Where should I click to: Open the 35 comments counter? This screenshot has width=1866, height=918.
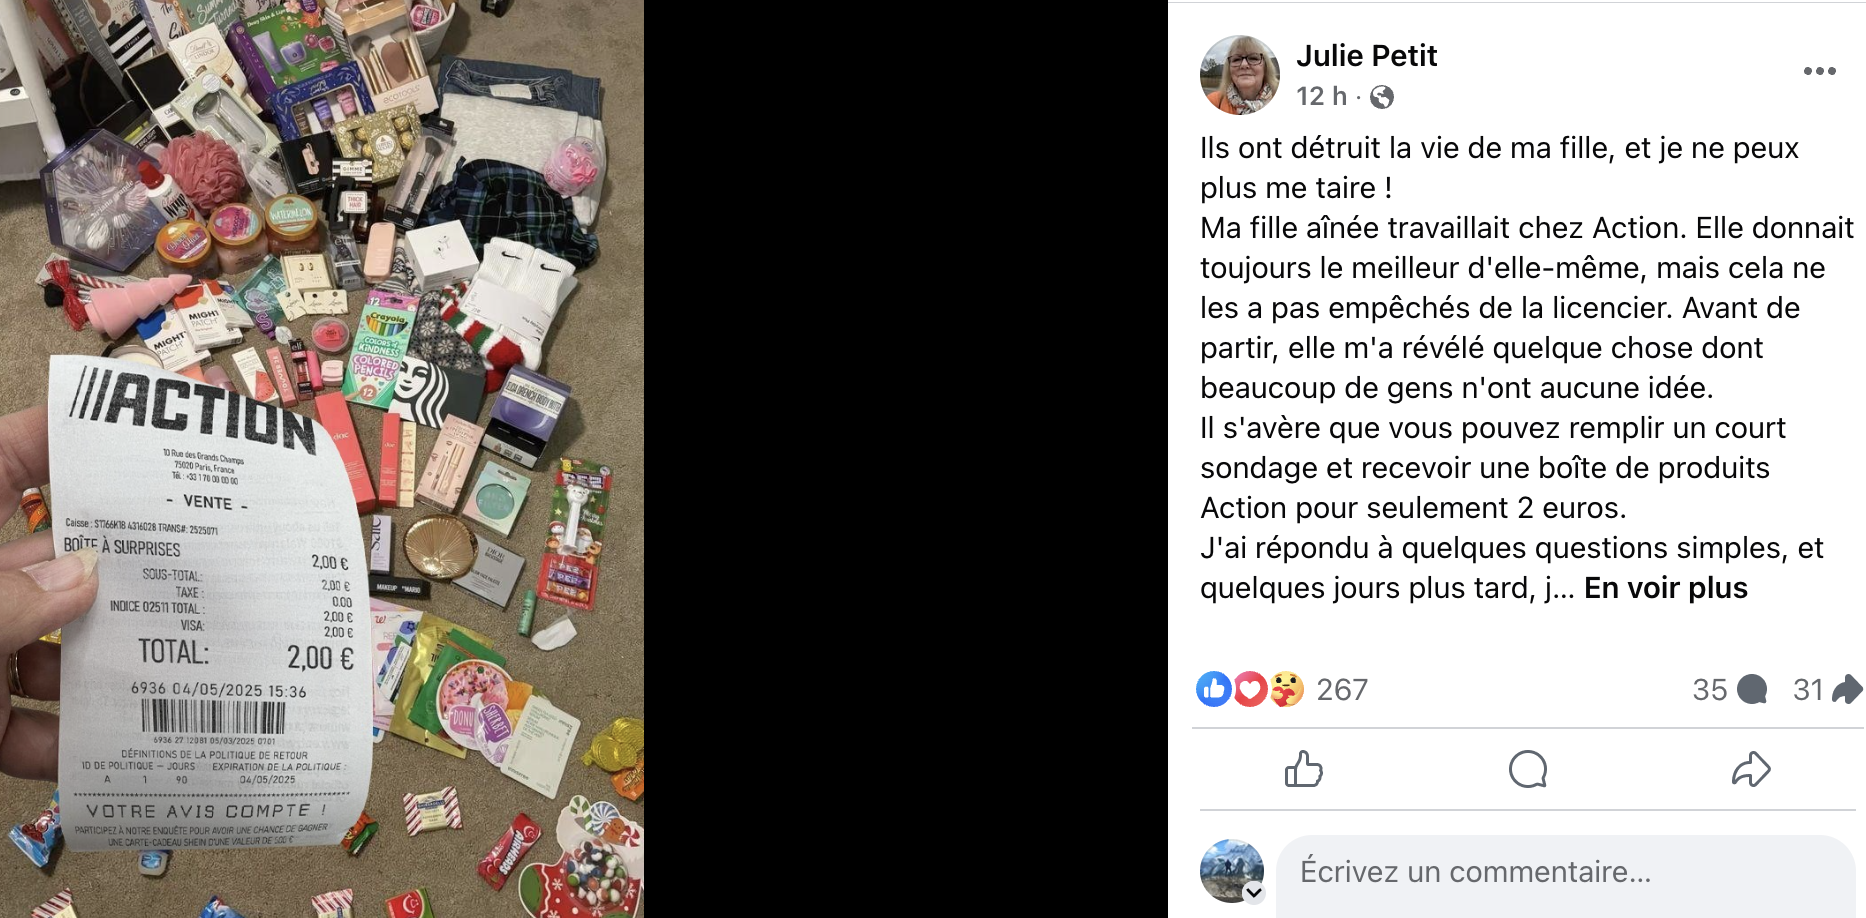[1729, 689]
